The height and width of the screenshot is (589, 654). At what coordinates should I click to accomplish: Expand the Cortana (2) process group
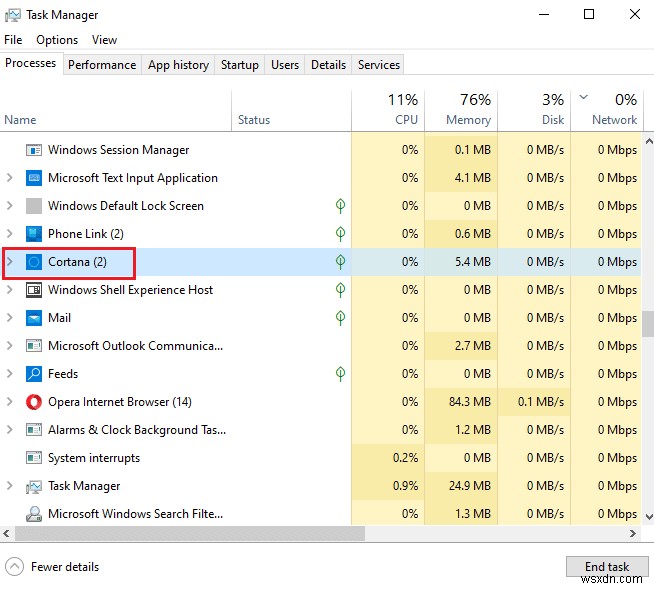(x=10, y=262)
